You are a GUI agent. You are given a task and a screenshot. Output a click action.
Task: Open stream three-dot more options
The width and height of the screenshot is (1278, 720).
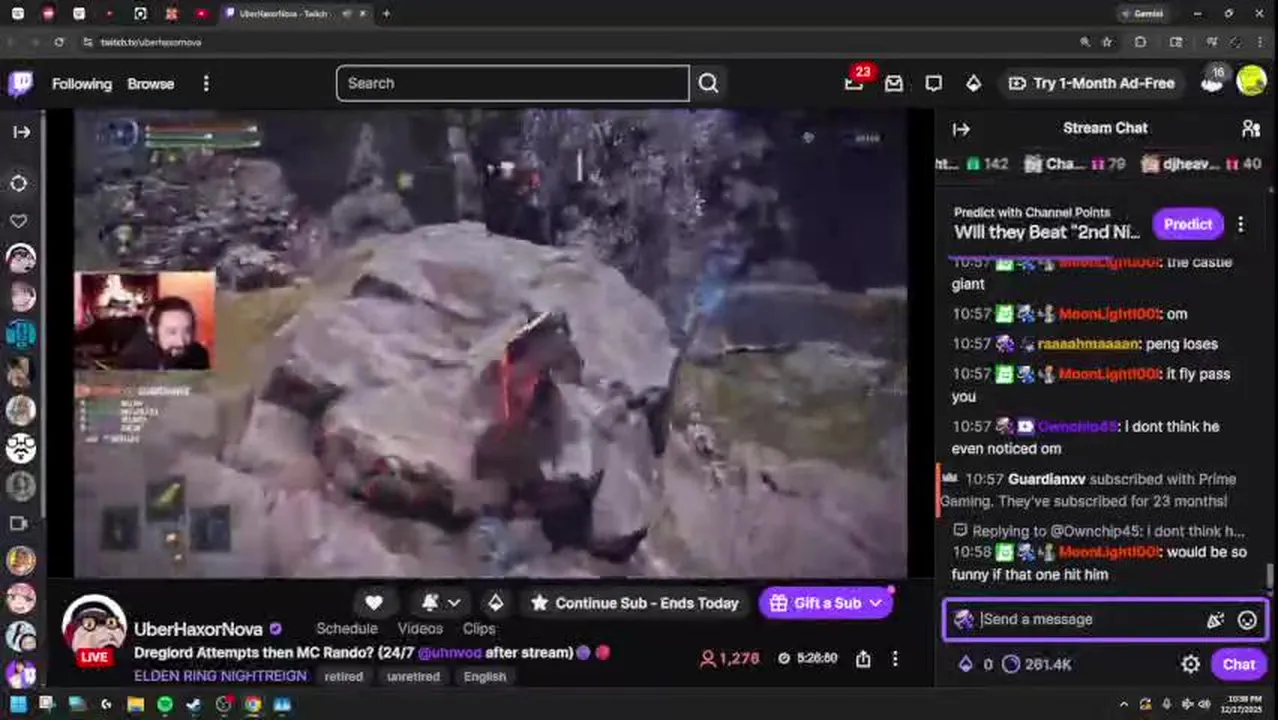(x=895, y=658)
